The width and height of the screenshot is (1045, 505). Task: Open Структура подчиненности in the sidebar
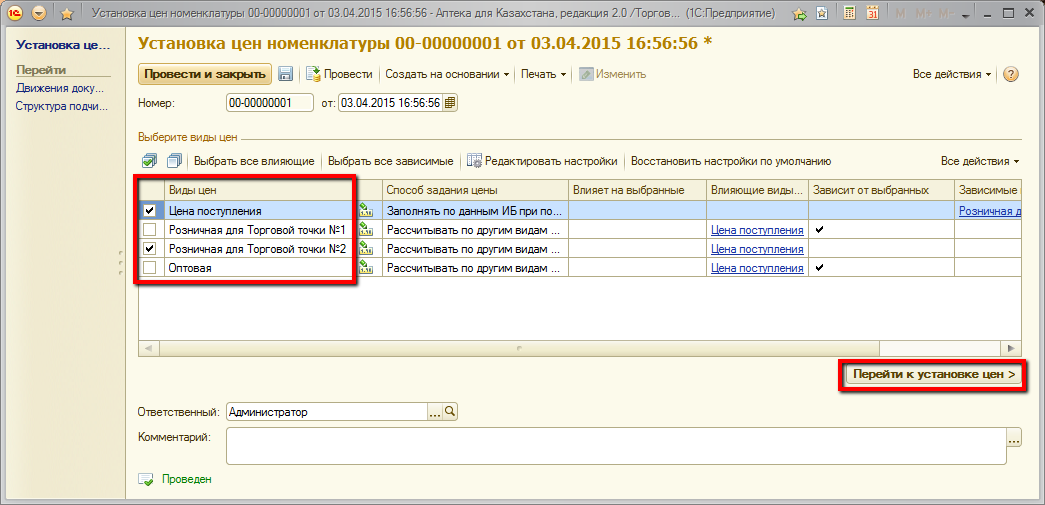click(60, 106)
